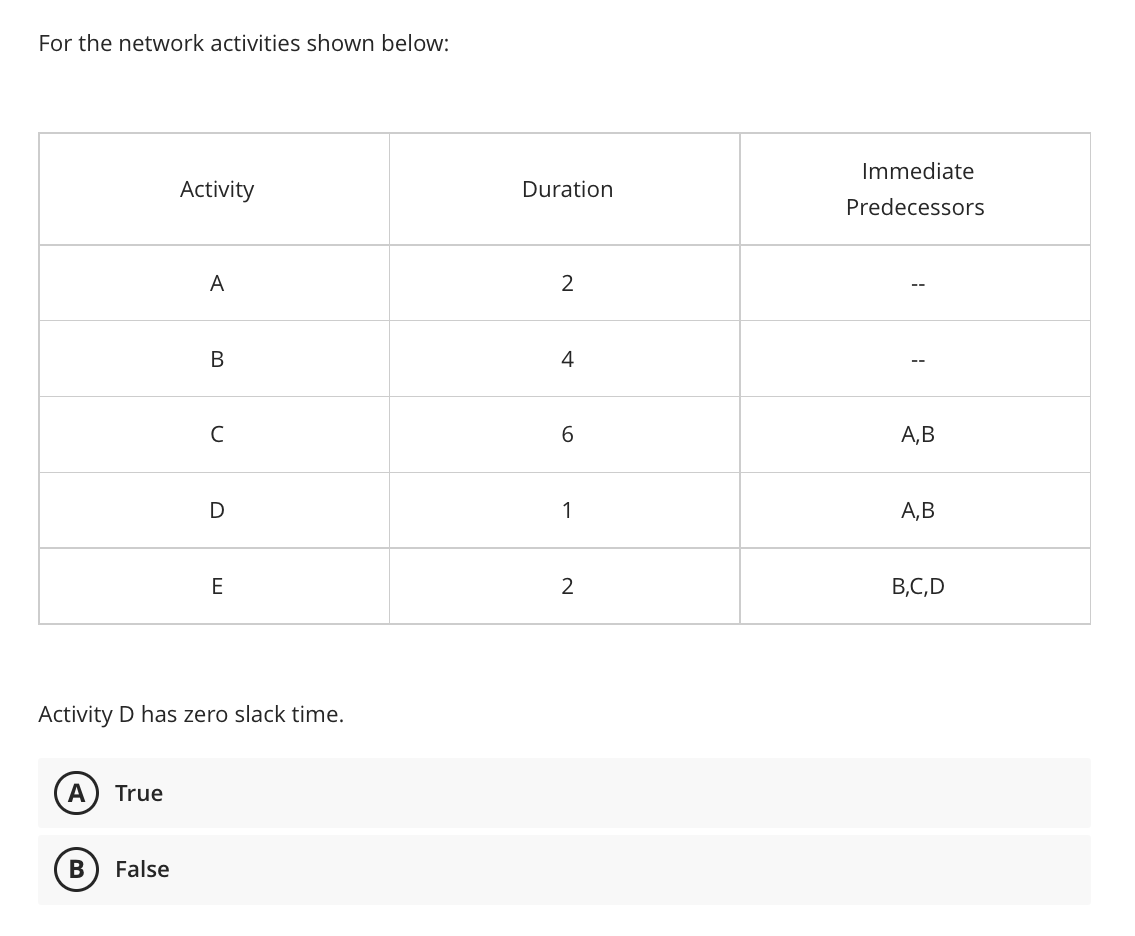Image resolution: width=1135 pixels, height=936 pixels.
Task: Click the Immediate Predecessors column header
Action: coord(915,189)
